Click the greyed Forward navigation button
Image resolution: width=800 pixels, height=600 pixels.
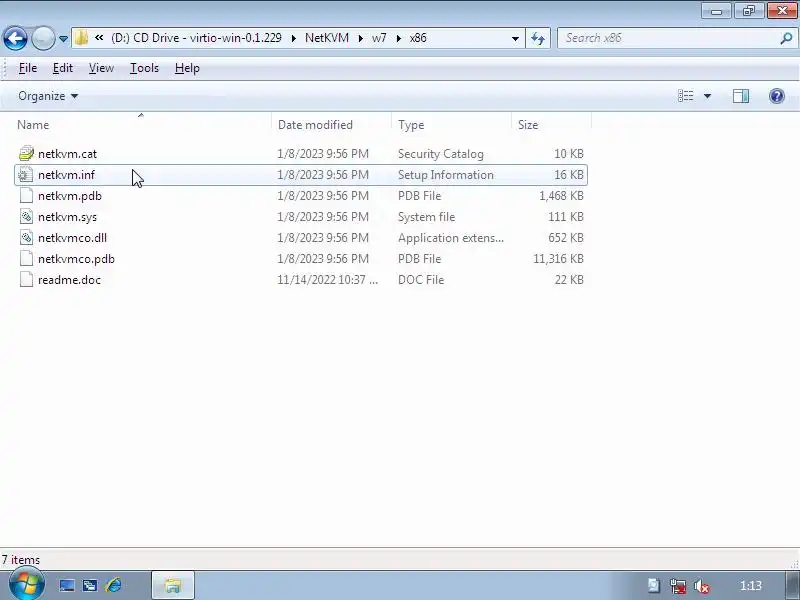pyautogui.click(x=43, y=38)
